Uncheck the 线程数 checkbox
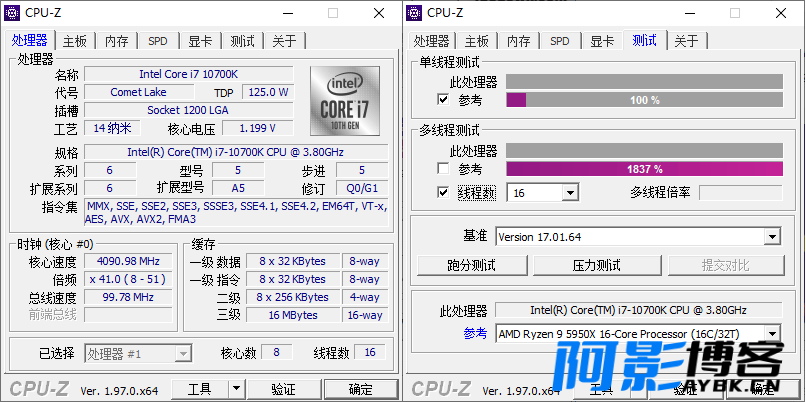This screenshot has height=402, width=806. 443,193
